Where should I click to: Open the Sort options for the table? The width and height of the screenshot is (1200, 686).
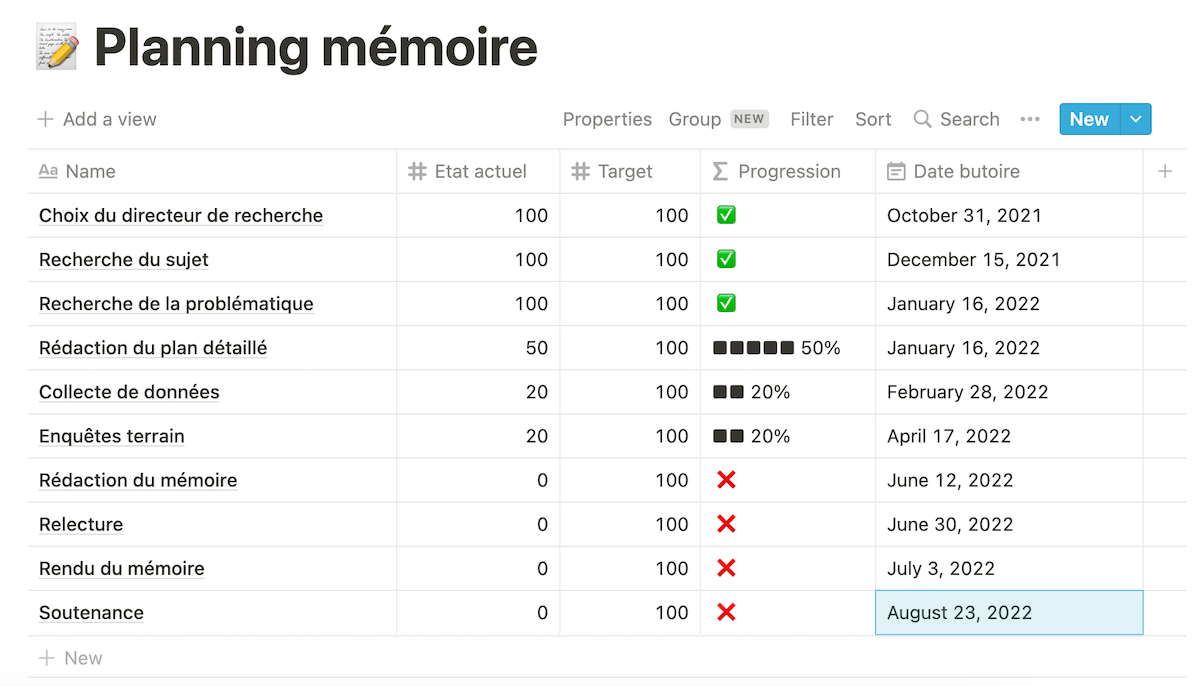(872, 119)
